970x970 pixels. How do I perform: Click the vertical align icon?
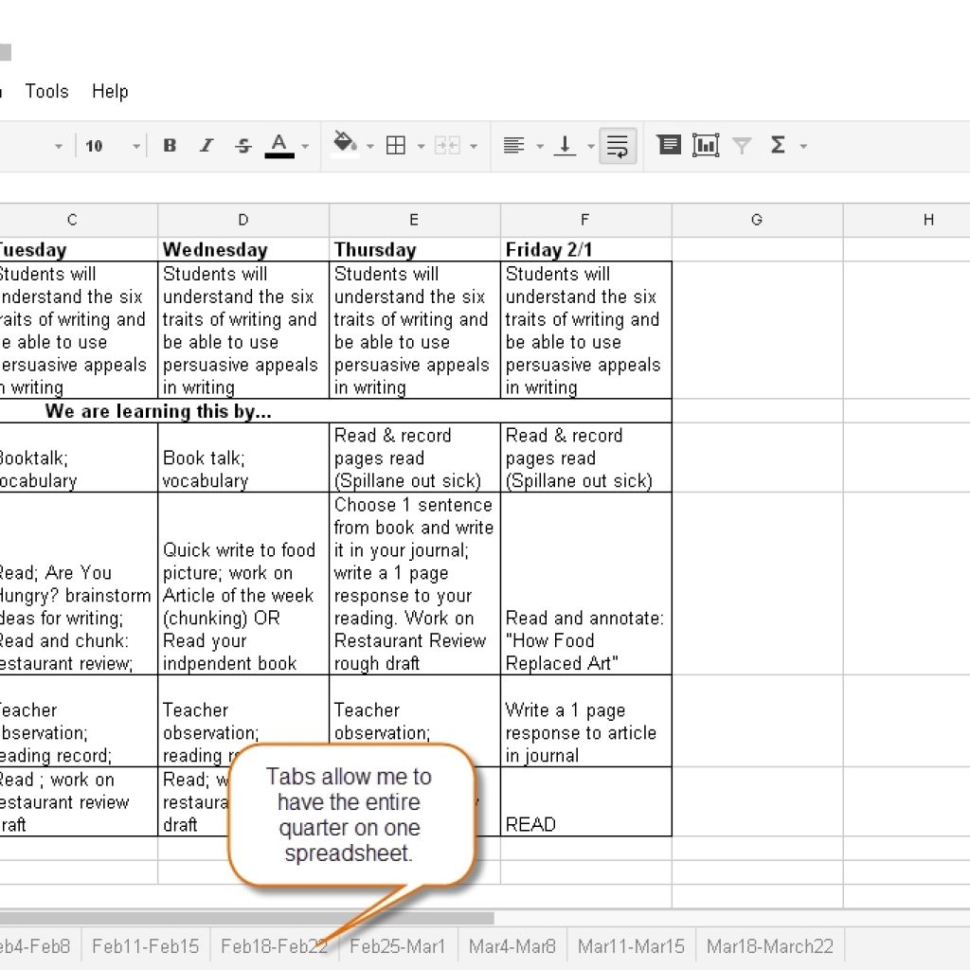pos(565,145)
